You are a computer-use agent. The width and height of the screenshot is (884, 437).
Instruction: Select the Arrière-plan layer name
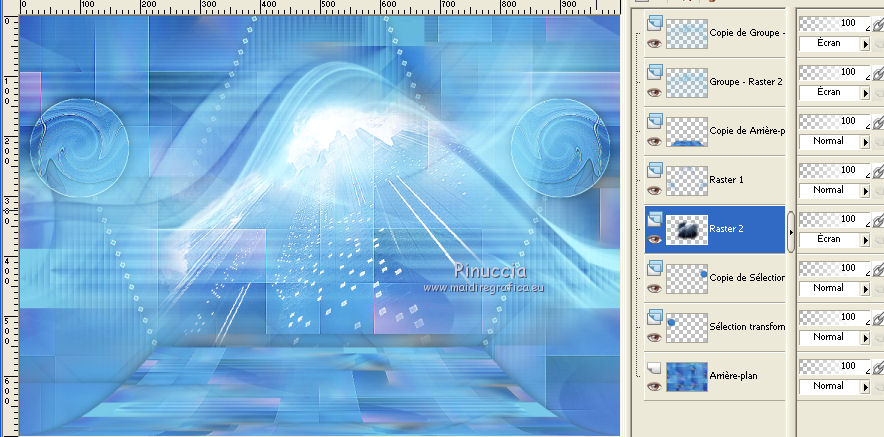click(x=733, y=376)
